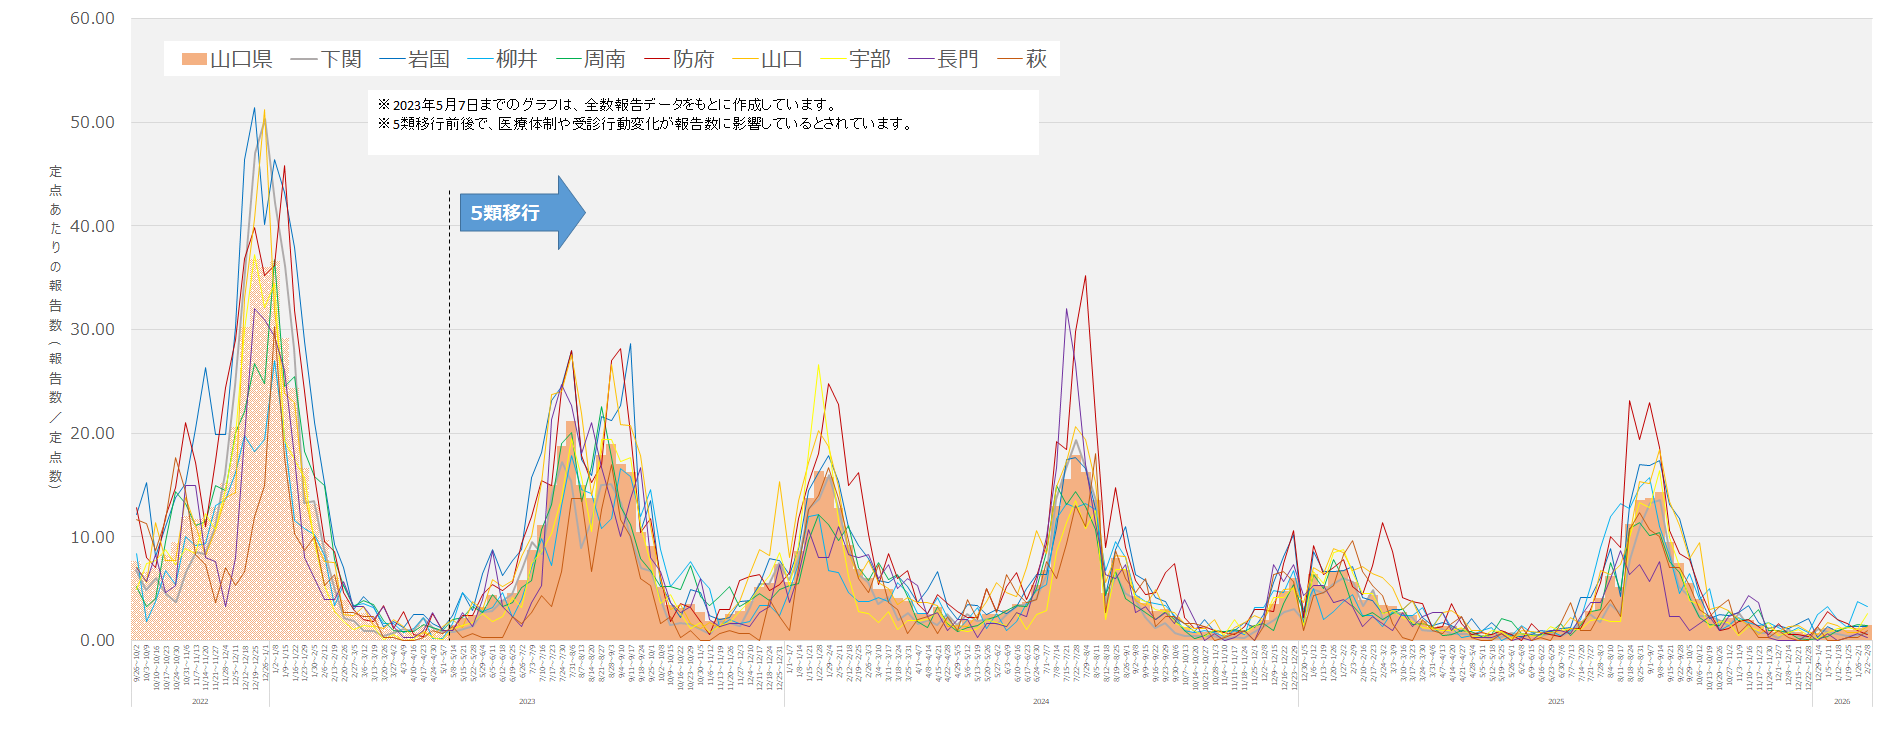
Task: Click the 2022 year label on x-axis
Action: point(200,702)
